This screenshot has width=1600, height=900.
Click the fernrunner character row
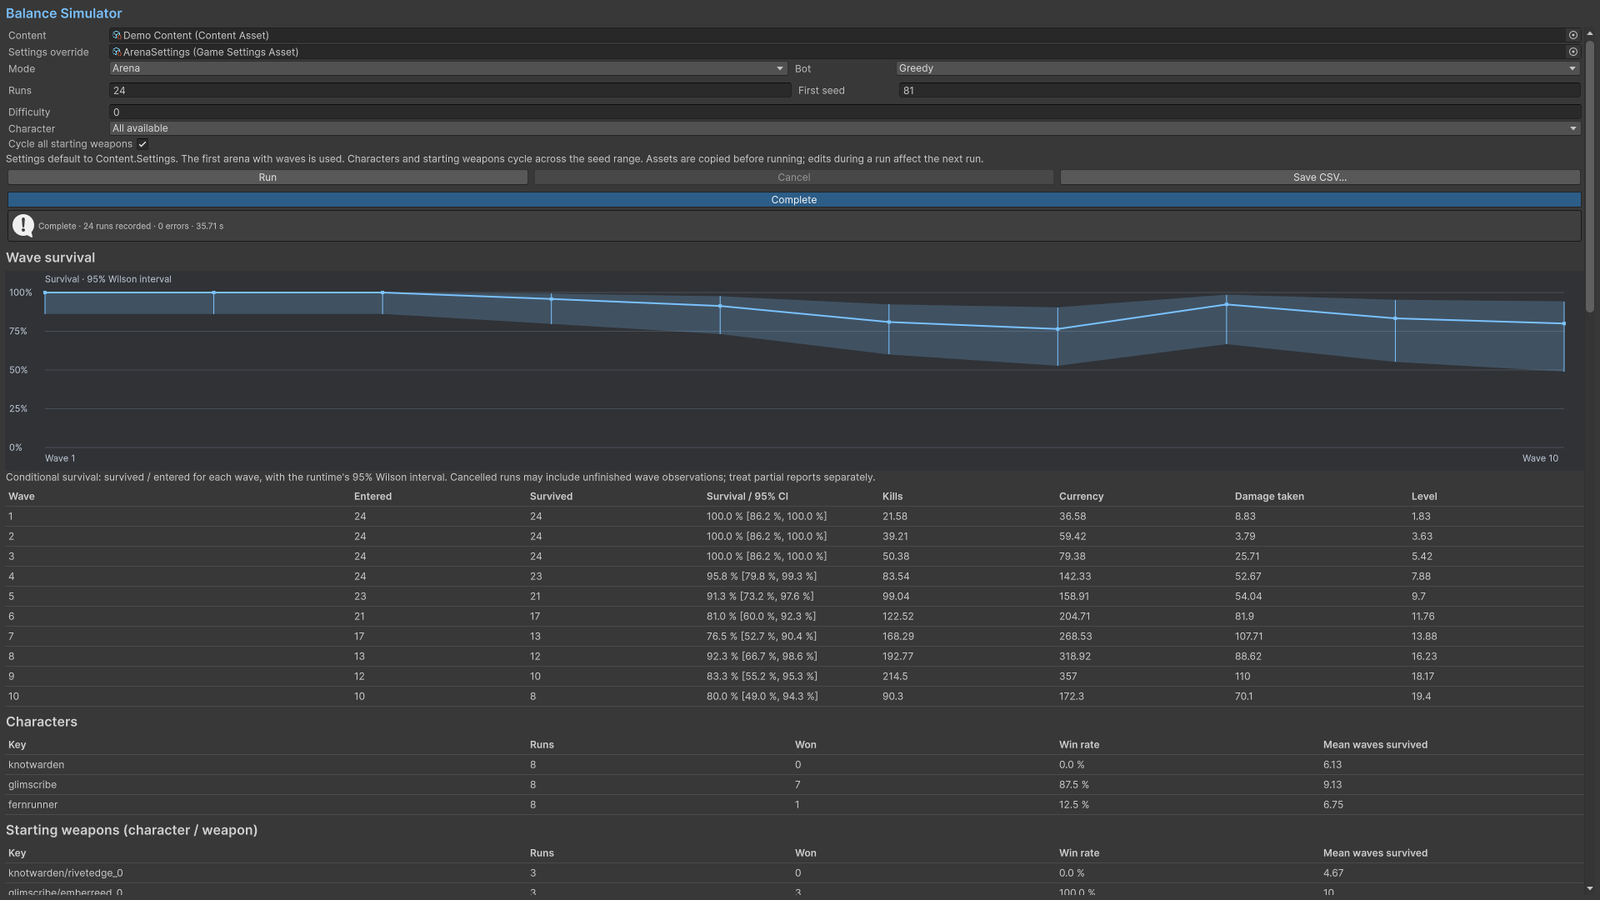794,805
